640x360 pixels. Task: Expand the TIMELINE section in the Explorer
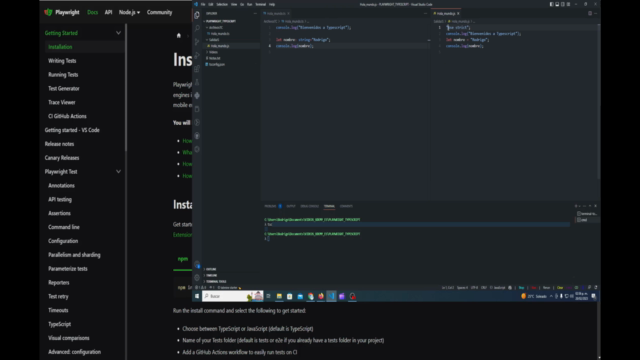click(211, 276)
